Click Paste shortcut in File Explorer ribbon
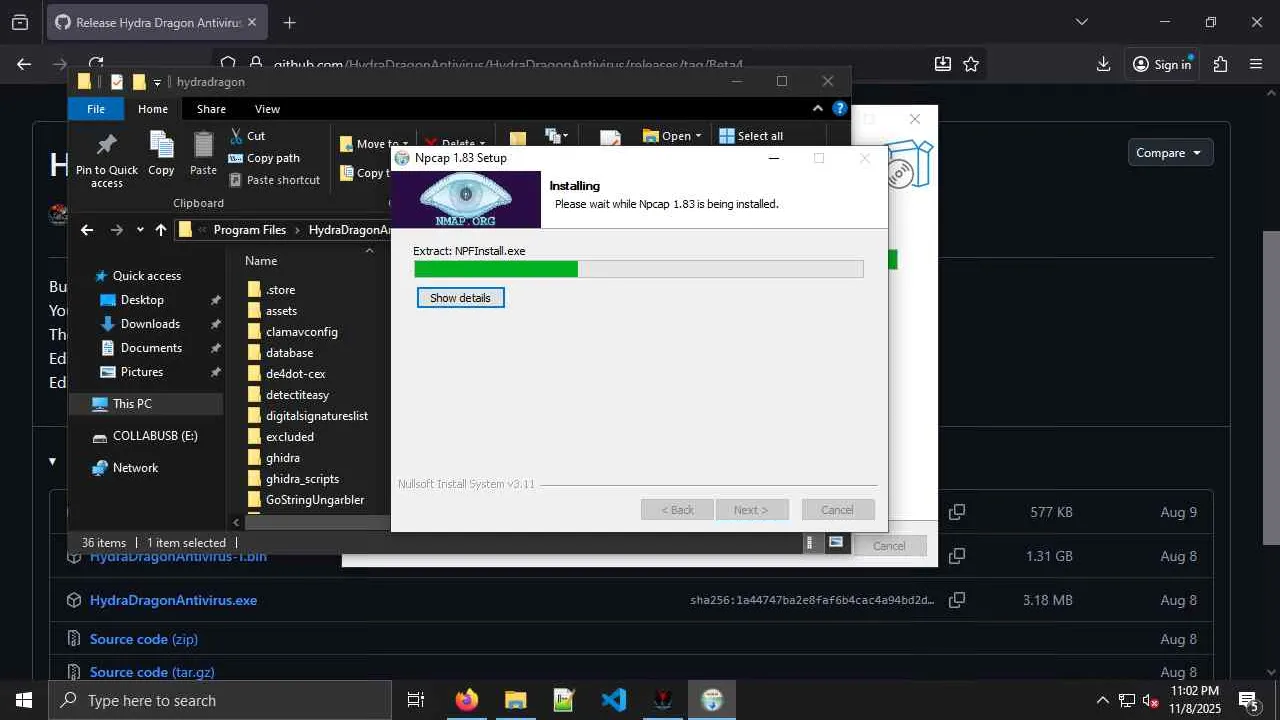The width and height of the screenshot is (1280, 720). (x=274, y=180)
